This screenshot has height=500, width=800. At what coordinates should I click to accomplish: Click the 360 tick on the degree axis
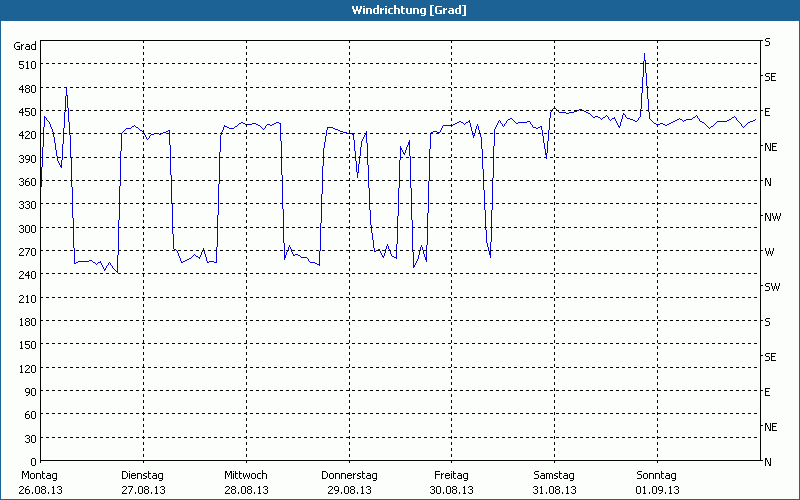pos(26,182)
